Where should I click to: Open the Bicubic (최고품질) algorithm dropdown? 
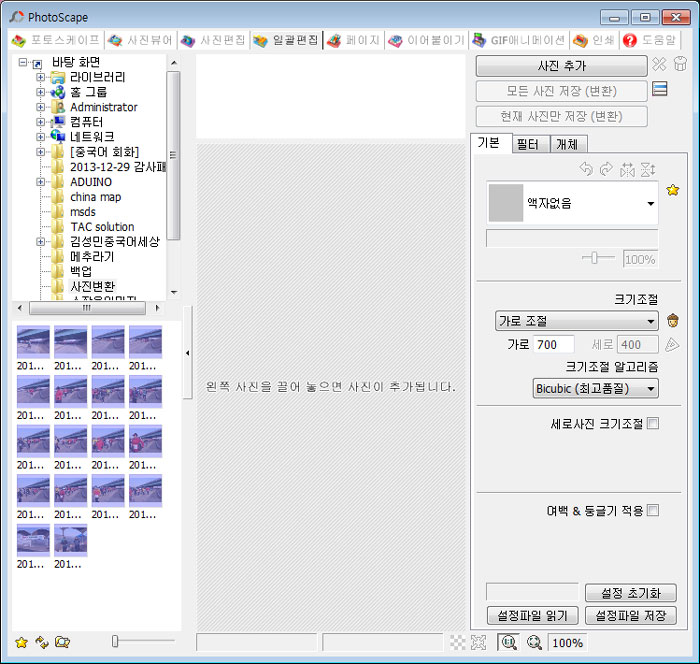click(x=595, y=388)
